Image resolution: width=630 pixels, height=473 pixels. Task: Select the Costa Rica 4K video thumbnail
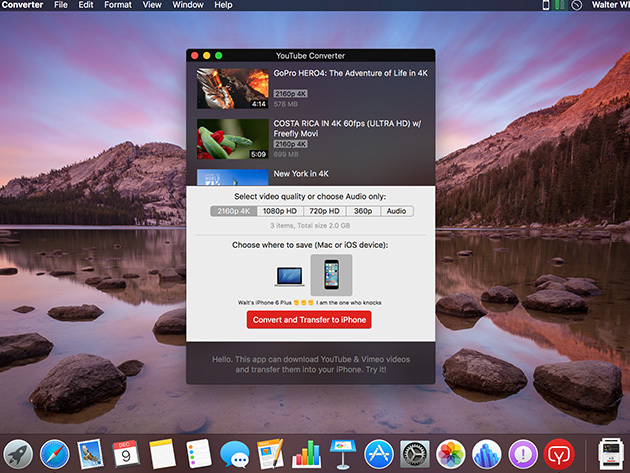[232, 140]
